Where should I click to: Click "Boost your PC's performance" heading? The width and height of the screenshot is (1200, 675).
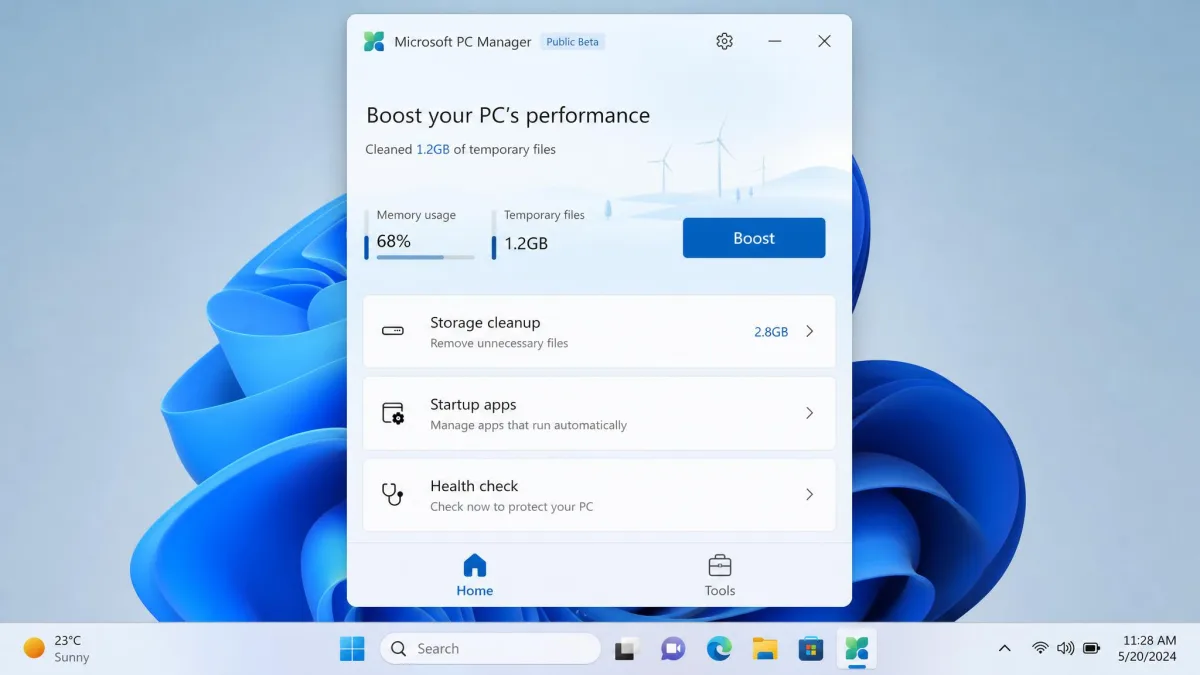[508, 115]
